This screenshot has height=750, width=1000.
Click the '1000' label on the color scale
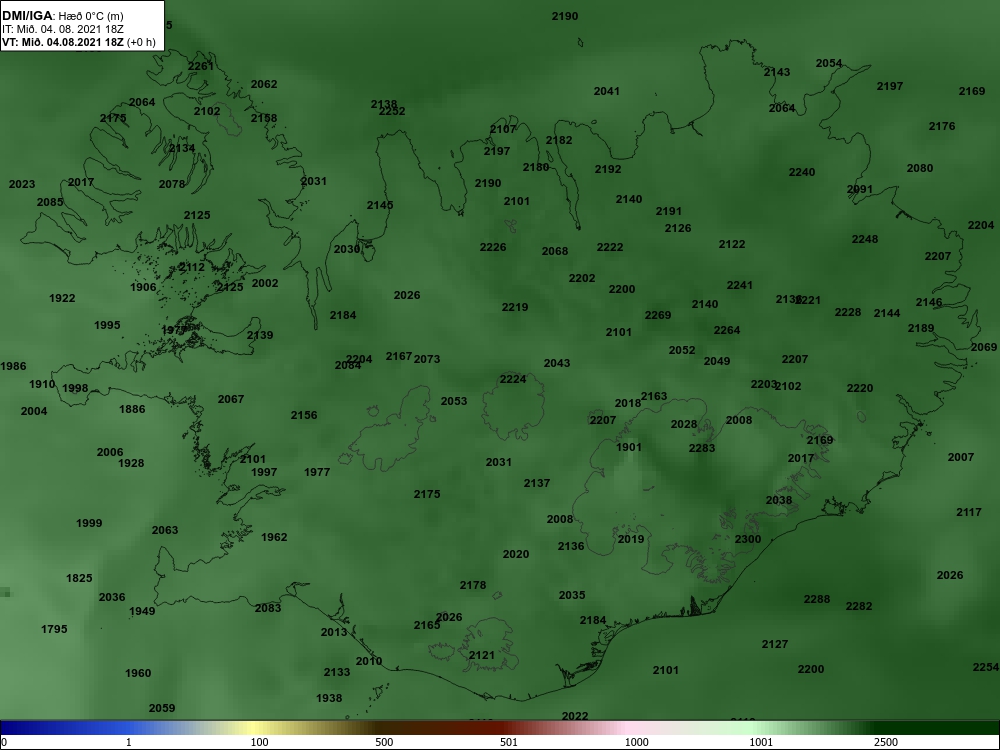tap(636, 742)
